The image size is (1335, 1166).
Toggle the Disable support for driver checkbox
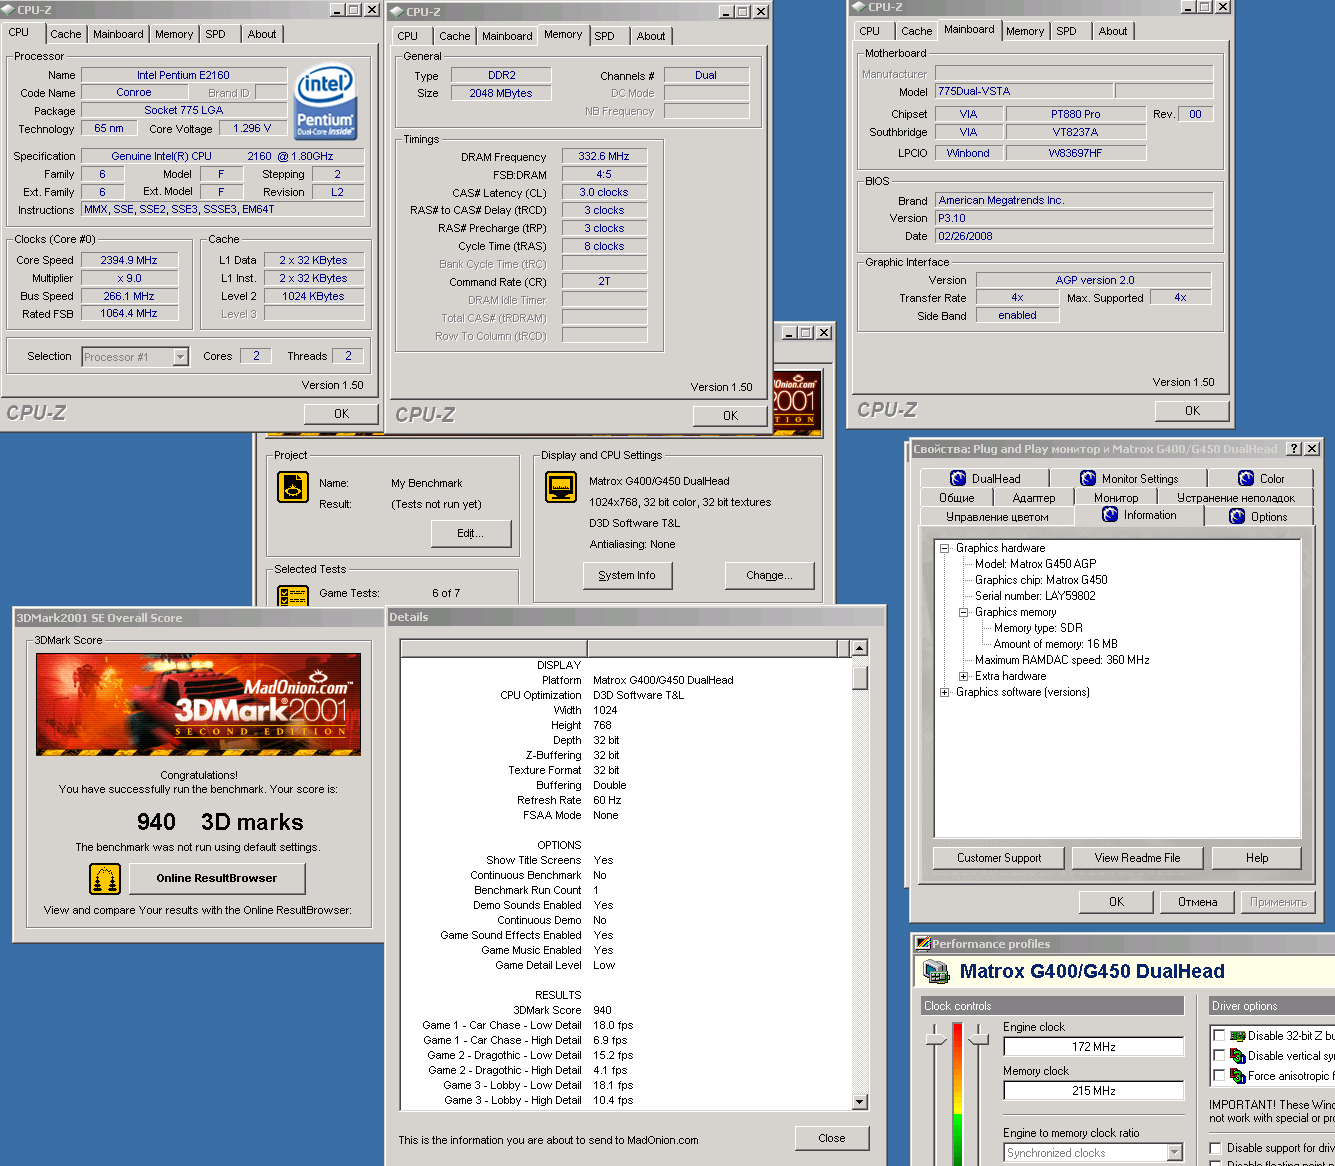[x=1215, y=1148]
